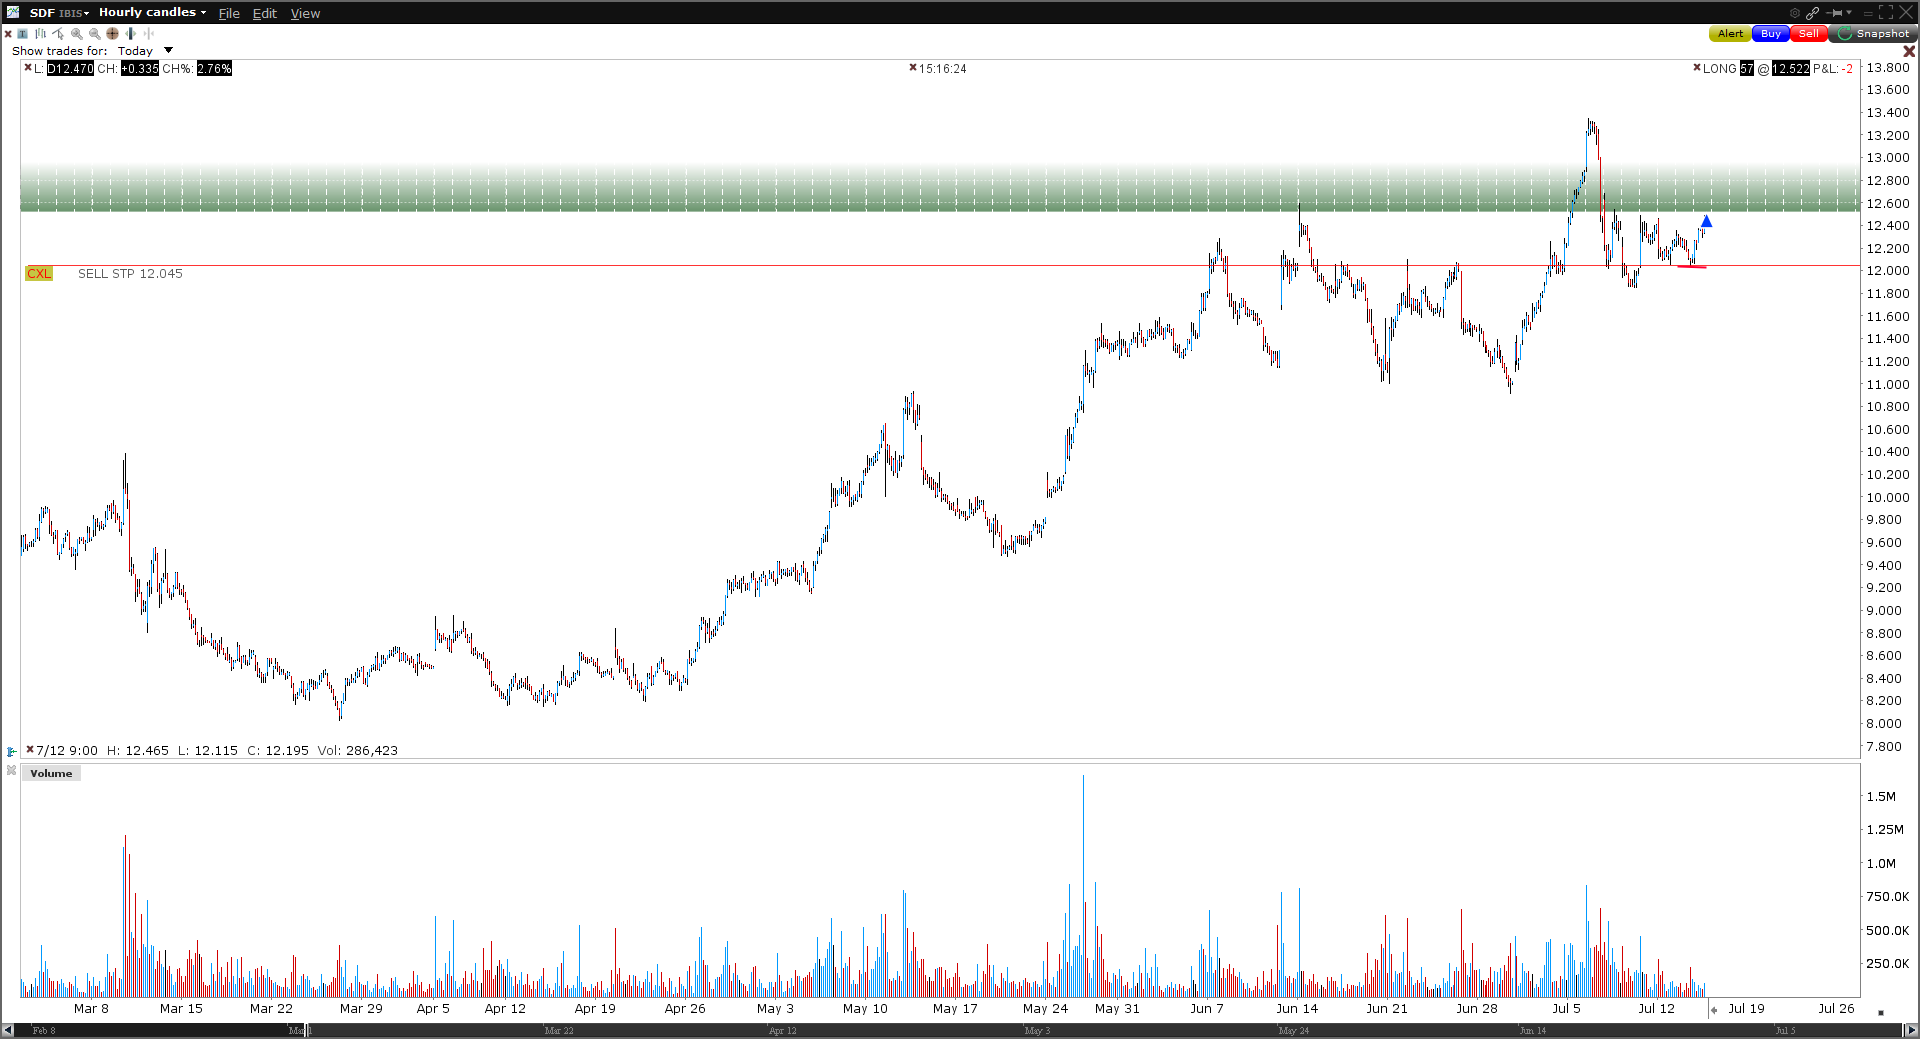The width and height of the screenshot is (1920, 1039).
Task: Click the Alert button
Action: tap(1730, 34)
